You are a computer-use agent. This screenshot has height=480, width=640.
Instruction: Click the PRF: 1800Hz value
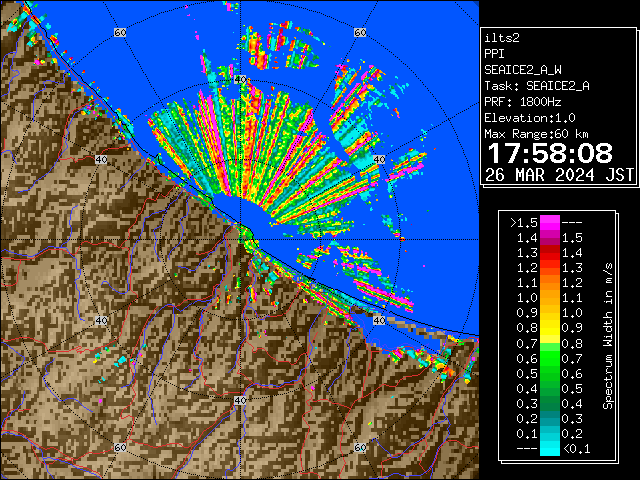[x=522, y=102]
